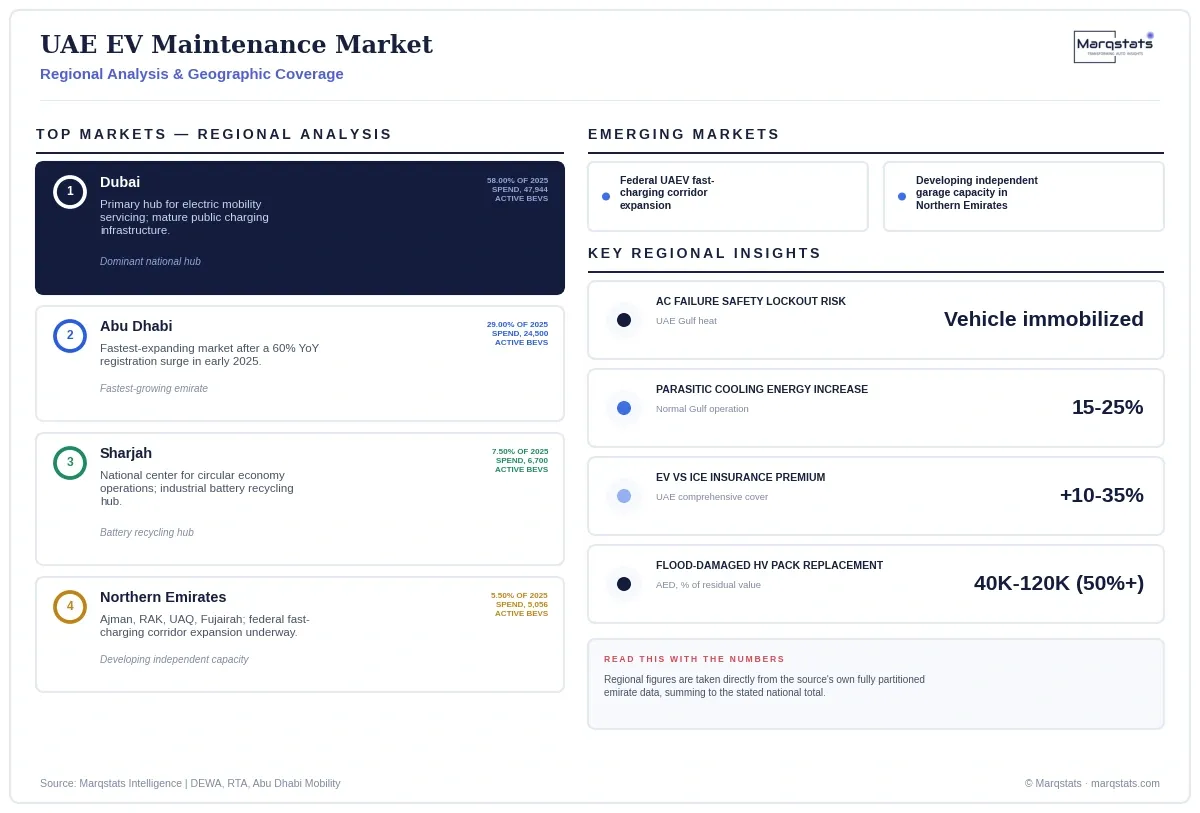The width and height of the screenshot is (1200, 813).
Task: Click the bullet dot beside Federal UAEV fast-charging corridor
Action: [606, 197]
